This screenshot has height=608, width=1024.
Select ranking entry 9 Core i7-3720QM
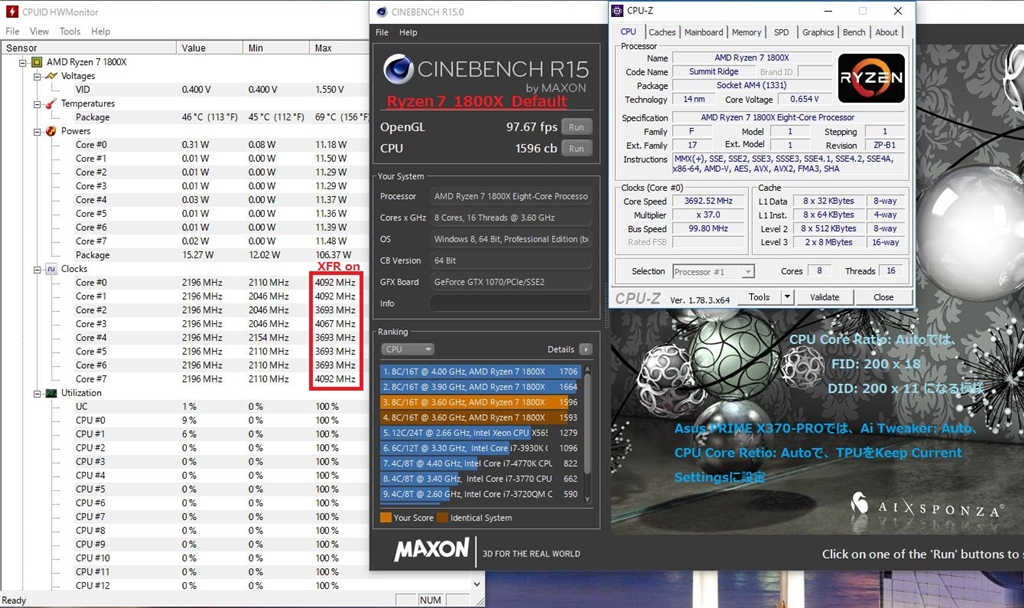click(x=480, y=494)
